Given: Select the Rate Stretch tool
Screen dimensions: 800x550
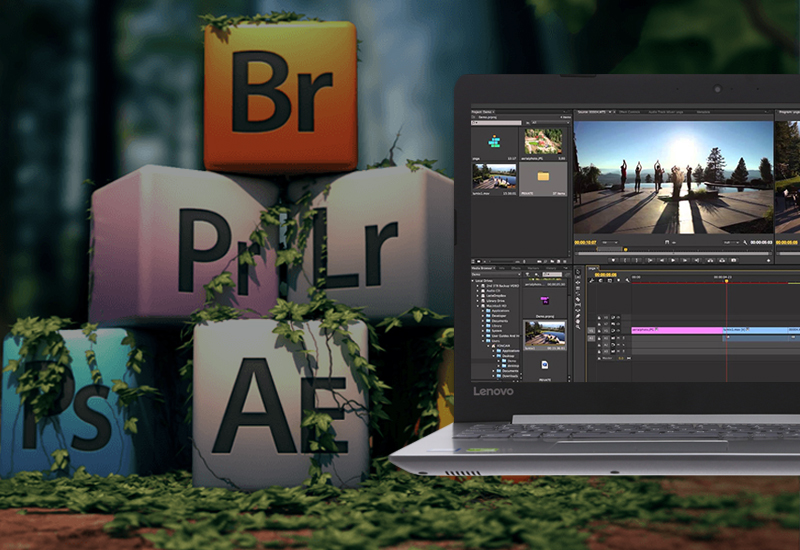Looking at the screenshot, I should (578, 294).
